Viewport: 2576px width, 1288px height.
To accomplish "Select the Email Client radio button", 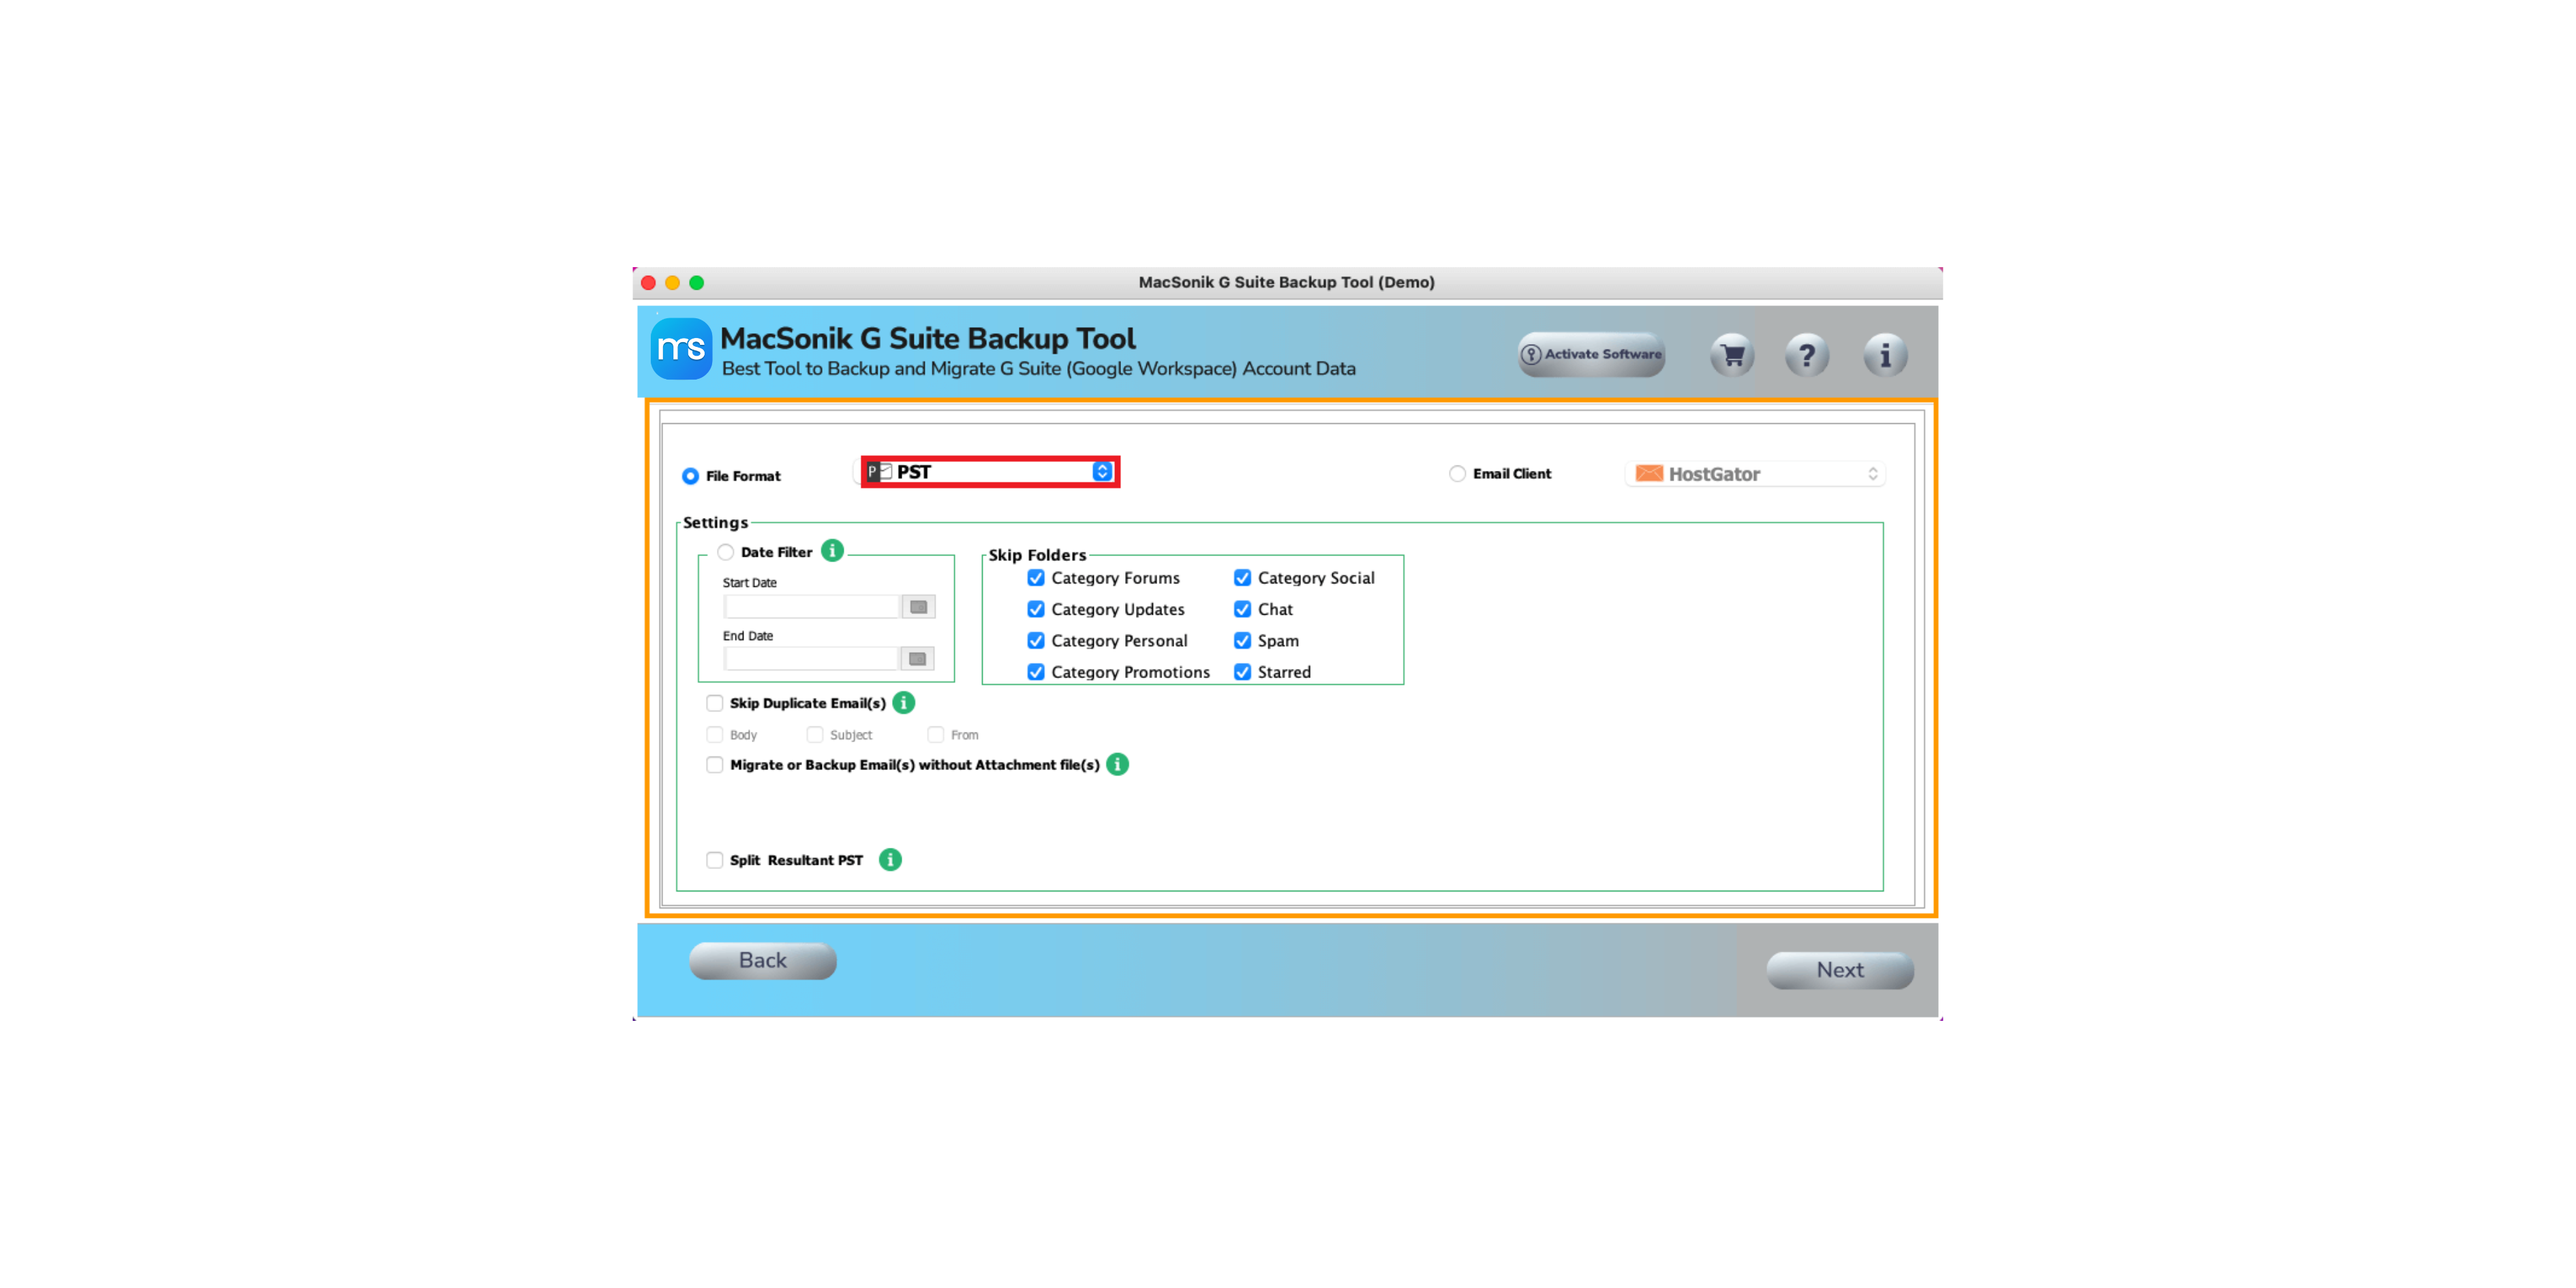I will tap(1457, 474).
